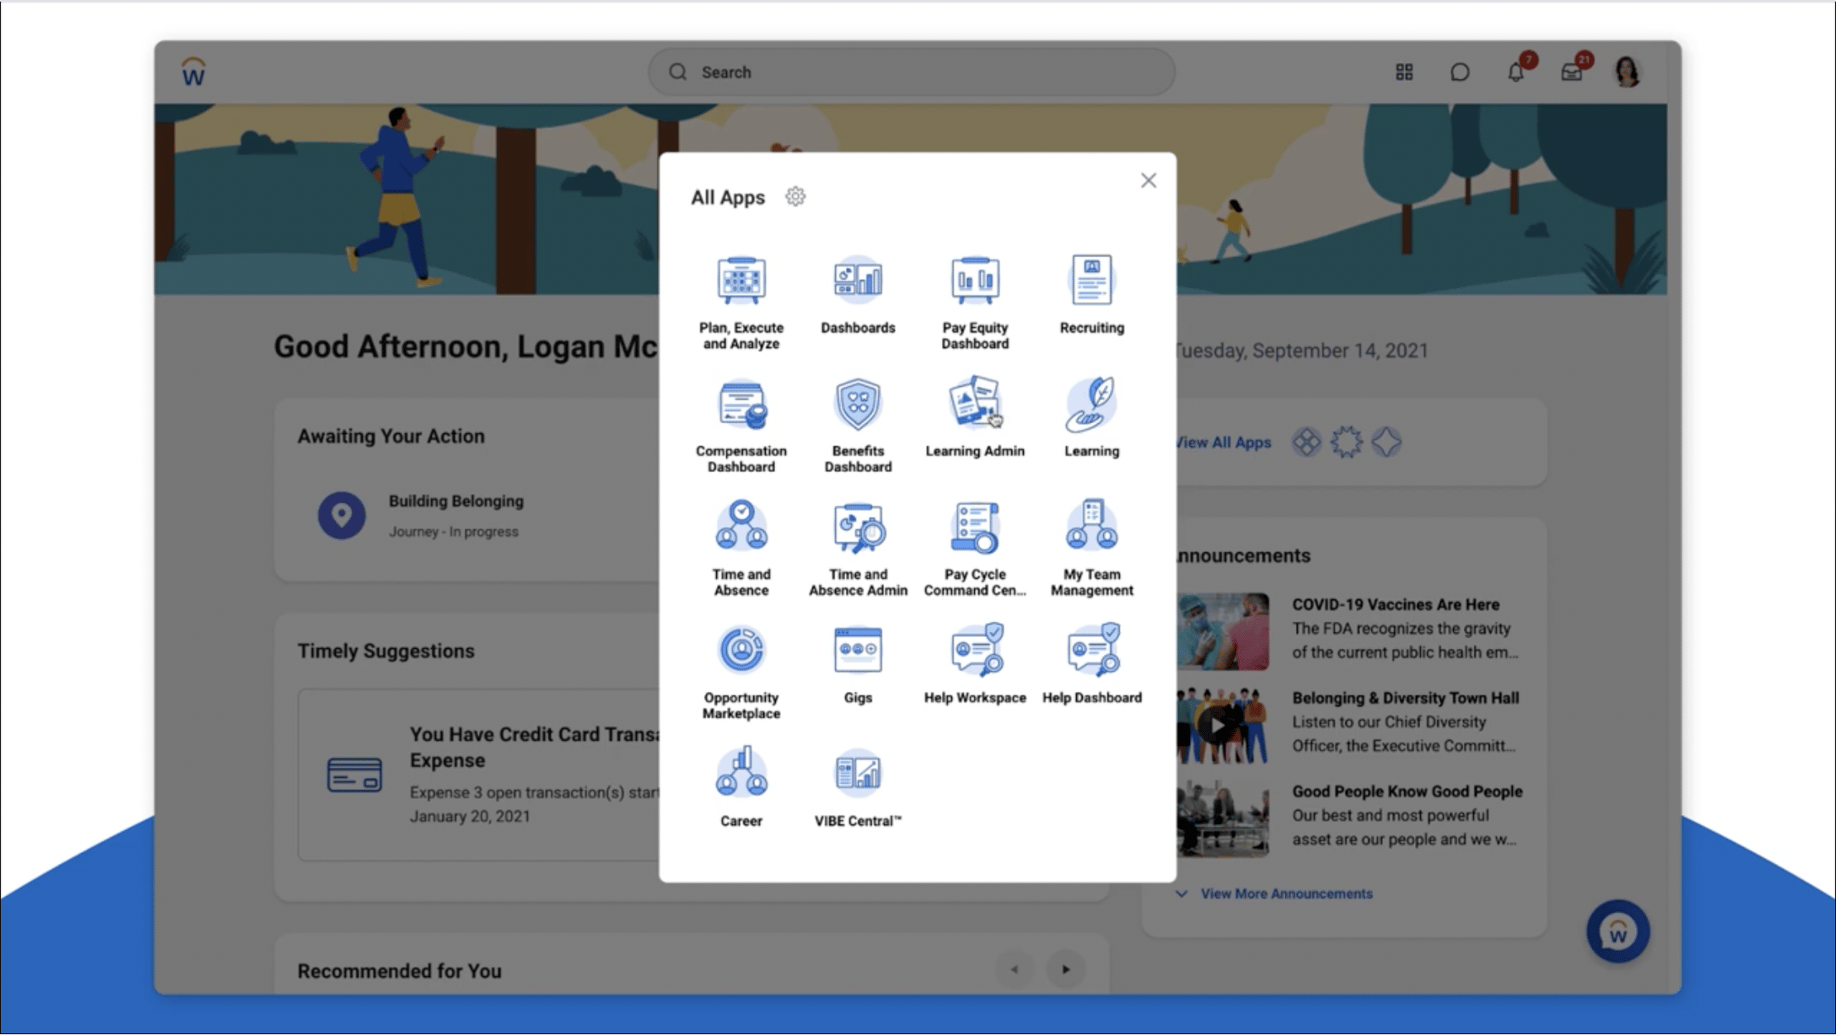
Task: Open the Gigs app
Action: [857, 655]
